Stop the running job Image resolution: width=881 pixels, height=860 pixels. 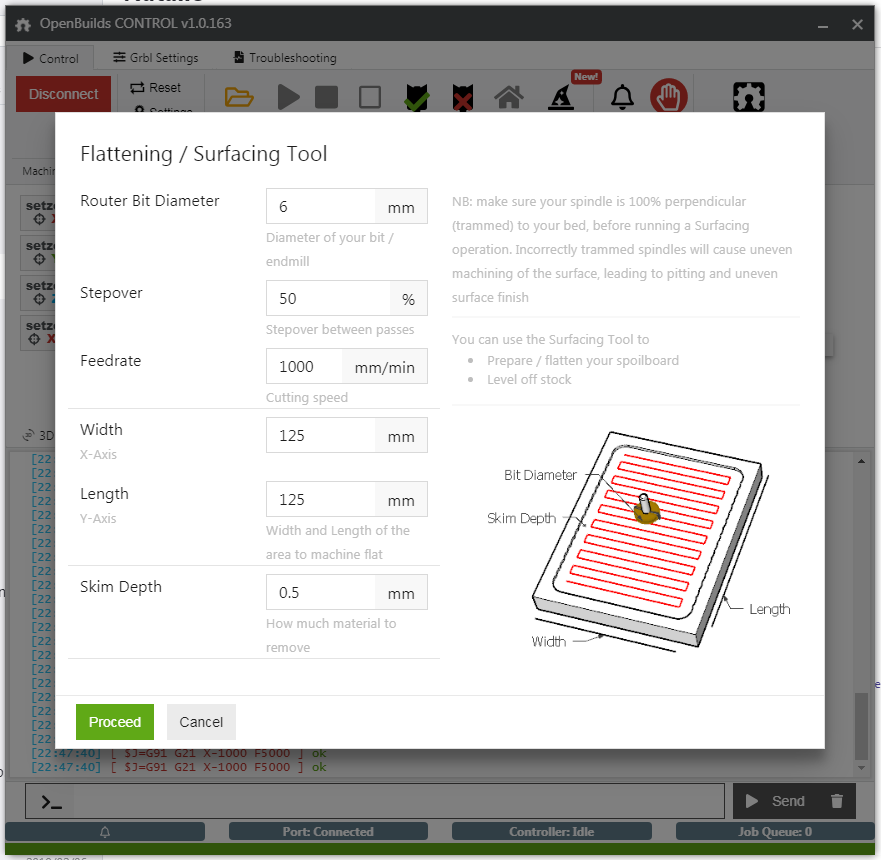[x=328, y=97]
